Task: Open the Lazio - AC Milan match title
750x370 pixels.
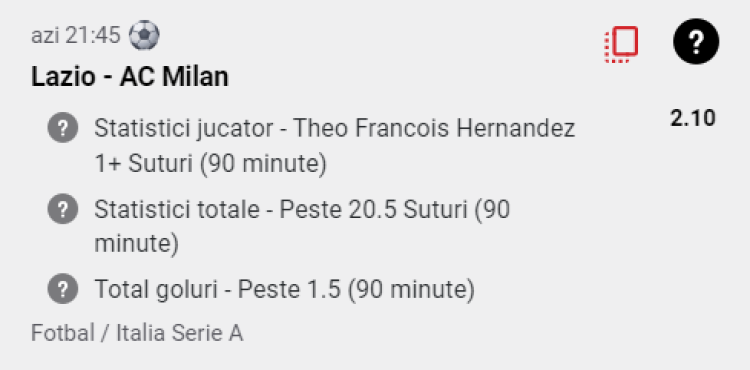Action: (x=130, y=77)
